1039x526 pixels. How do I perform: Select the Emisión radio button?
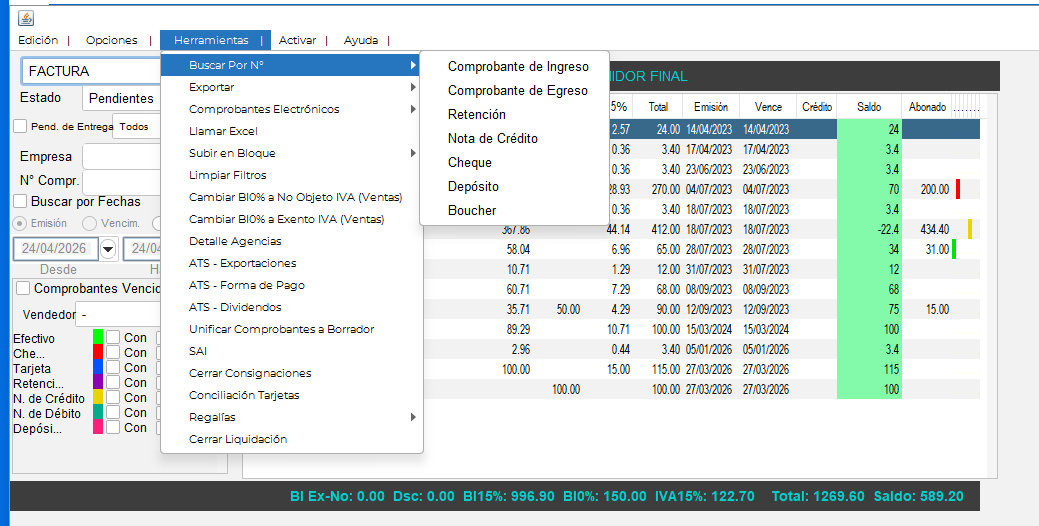tap(21, 223)
